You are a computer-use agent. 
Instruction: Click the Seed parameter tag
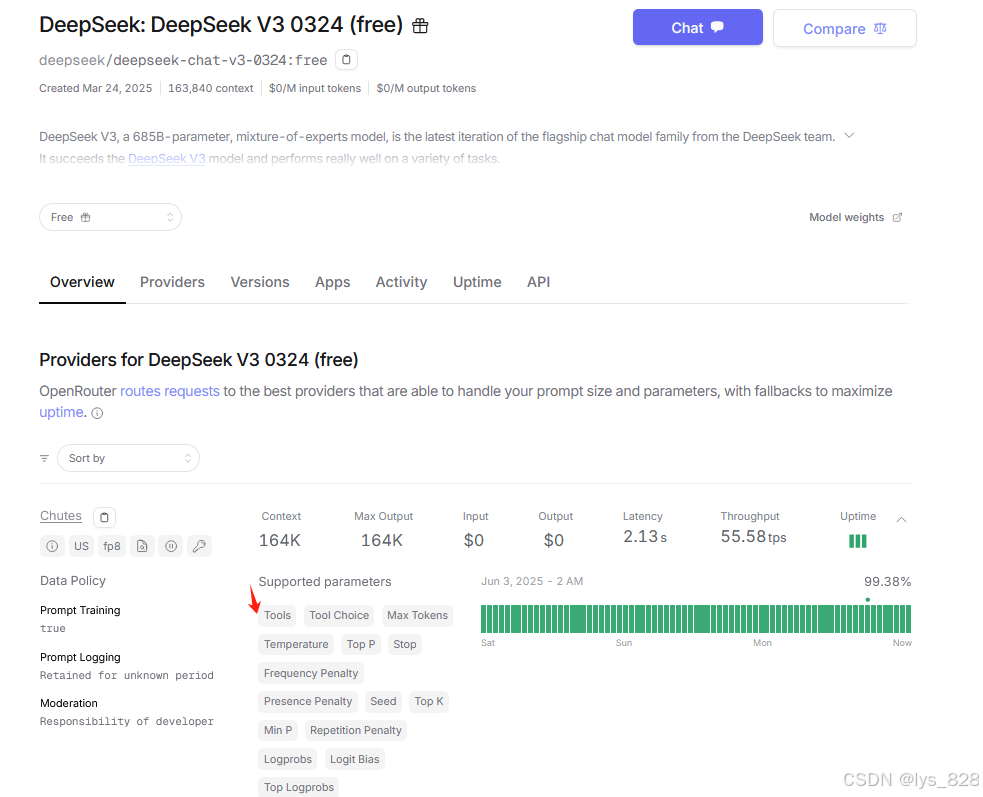coord(383,701)
